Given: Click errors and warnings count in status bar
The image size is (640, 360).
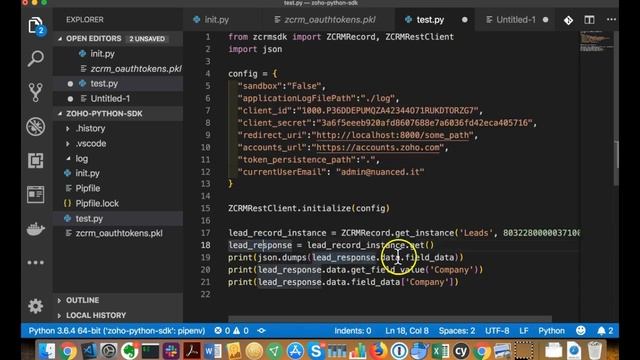Looking at the screenshot, I should coord(231,331).
